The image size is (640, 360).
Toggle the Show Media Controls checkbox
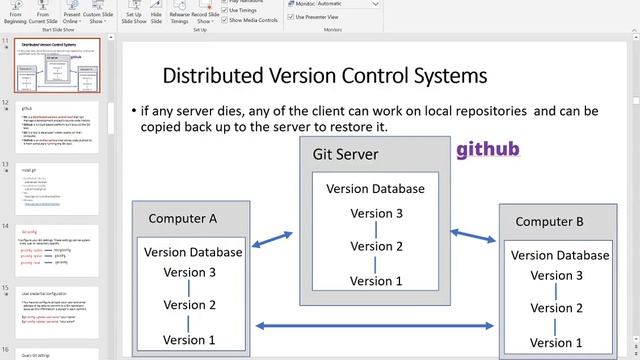(x=224, y=20)
